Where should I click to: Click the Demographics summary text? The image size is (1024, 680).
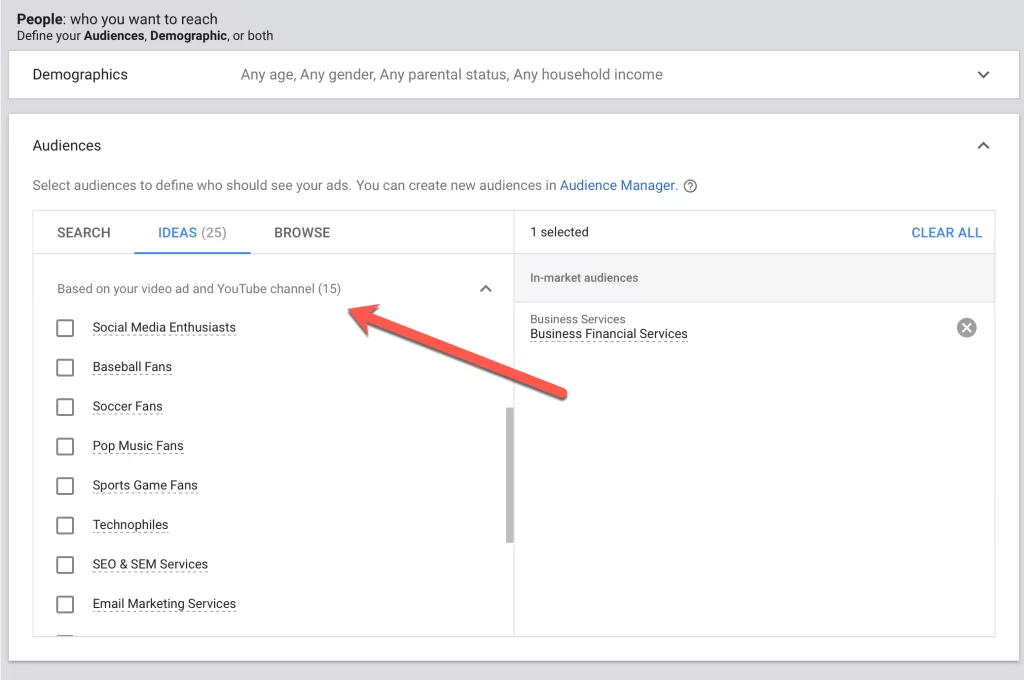[451, 74]
